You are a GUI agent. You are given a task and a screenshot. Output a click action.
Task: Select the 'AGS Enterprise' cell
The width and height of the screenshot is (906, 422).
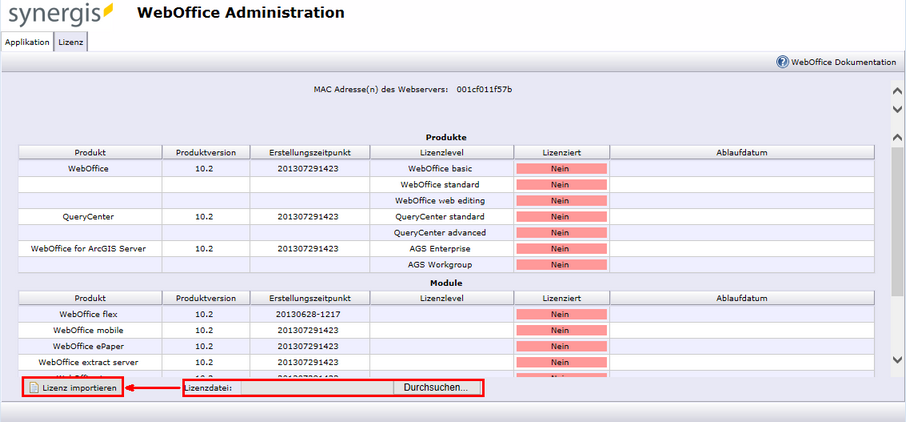click(x=441, y=249)
